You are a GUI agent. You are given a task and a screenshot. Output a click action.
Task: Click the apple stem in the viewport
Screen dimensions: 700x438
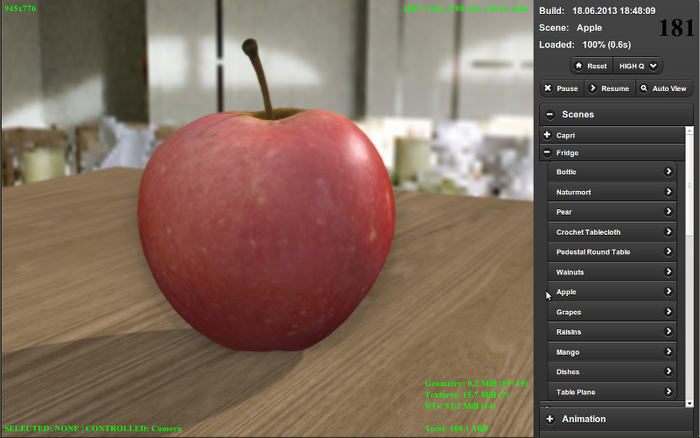[259, 78]
